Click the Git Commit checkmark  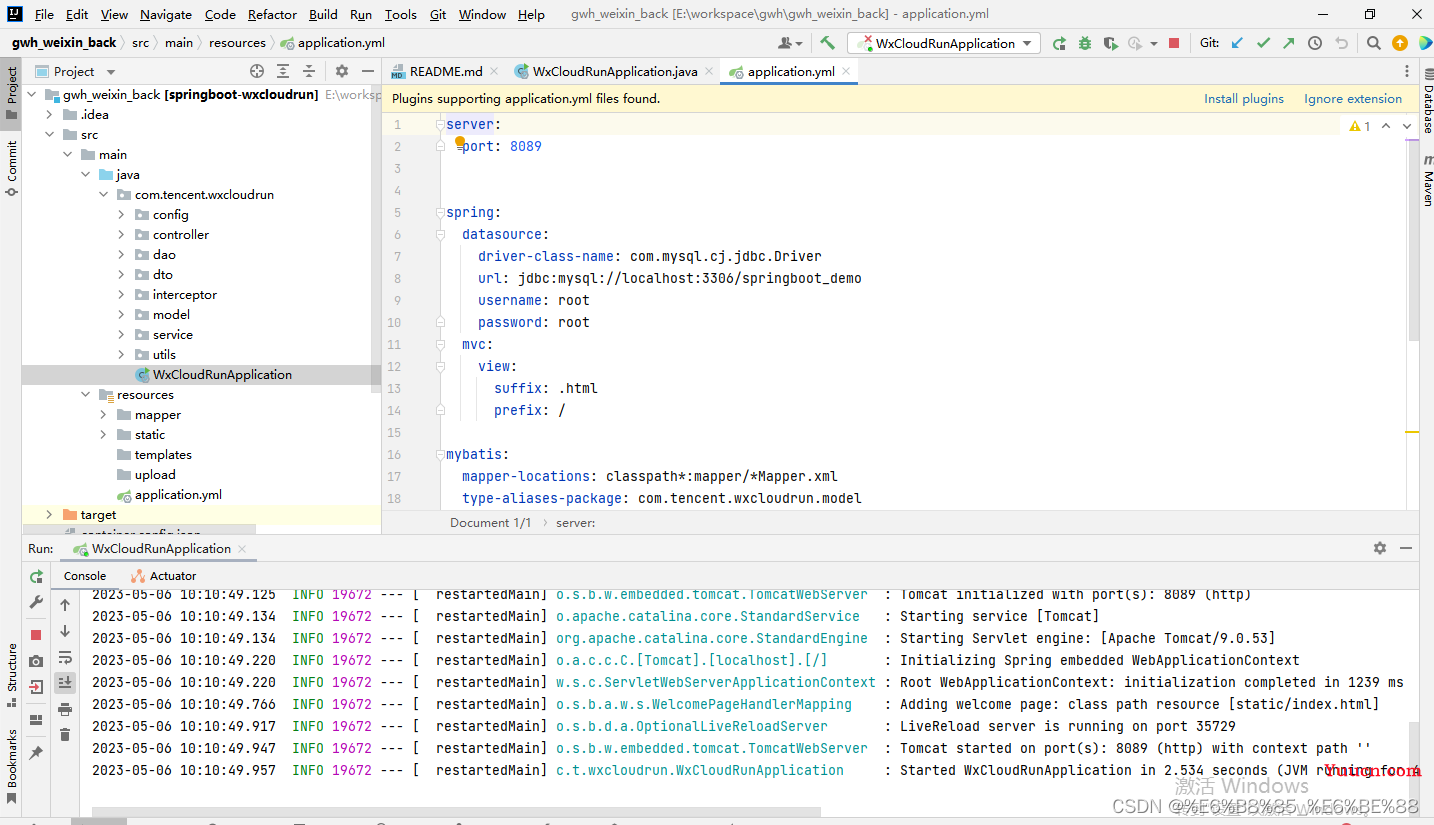coord(1263,43)
